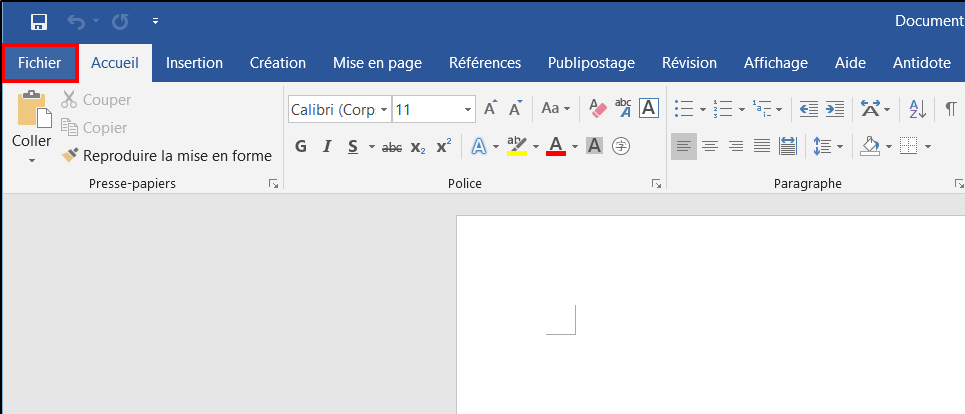965x414 pixels.
Task: Open the Aide tab
Action: pyautogui.click(x=850, y=63)
